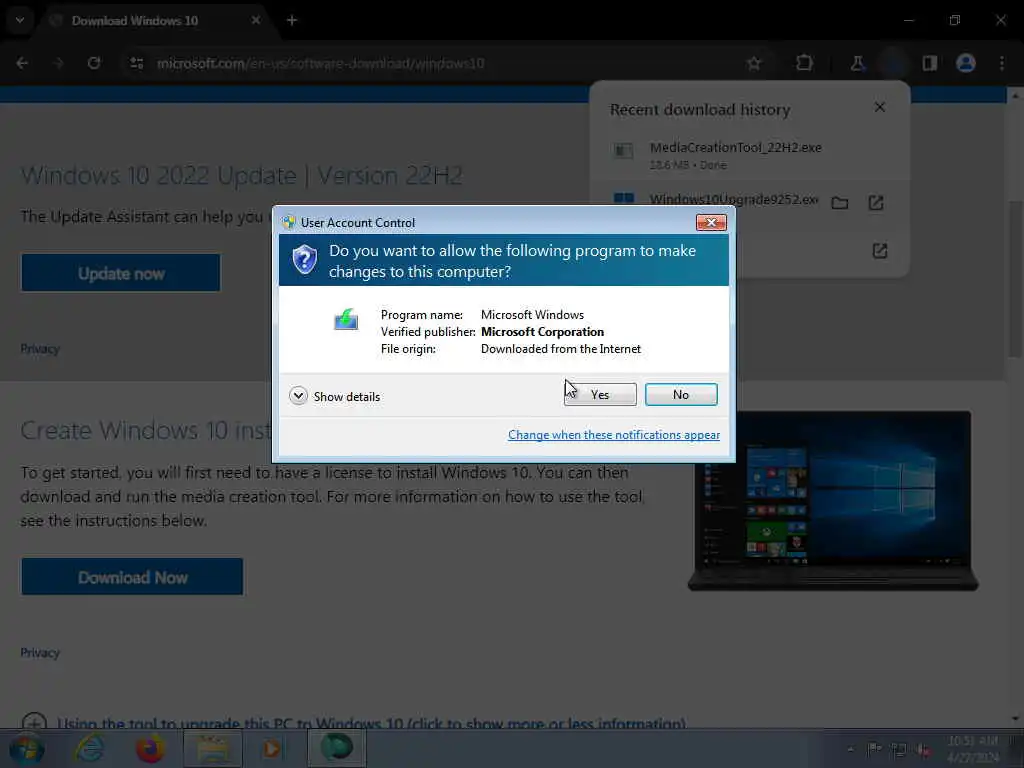Click site information icon in address bar
1024x768 pixels.
coord(136,63)
